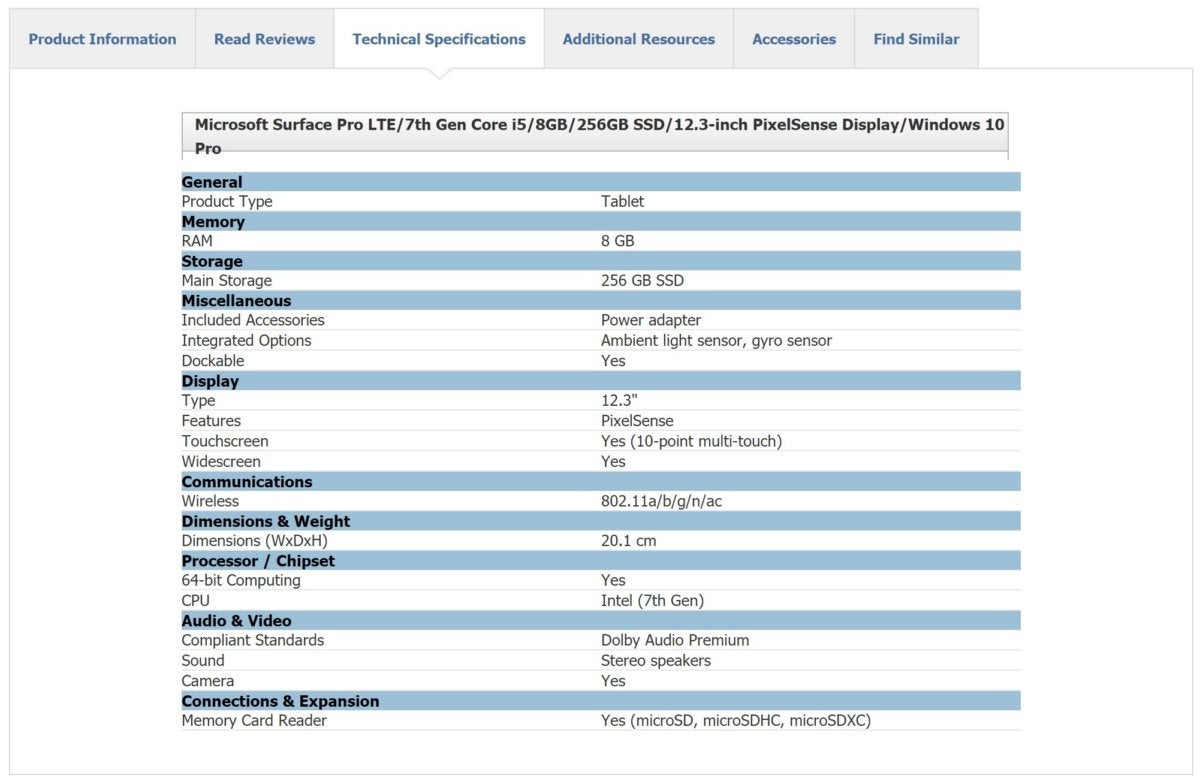This screenshot has height=781, width=1200.
Task: Select the Stereo speakers value
Action: click(656, 660)
